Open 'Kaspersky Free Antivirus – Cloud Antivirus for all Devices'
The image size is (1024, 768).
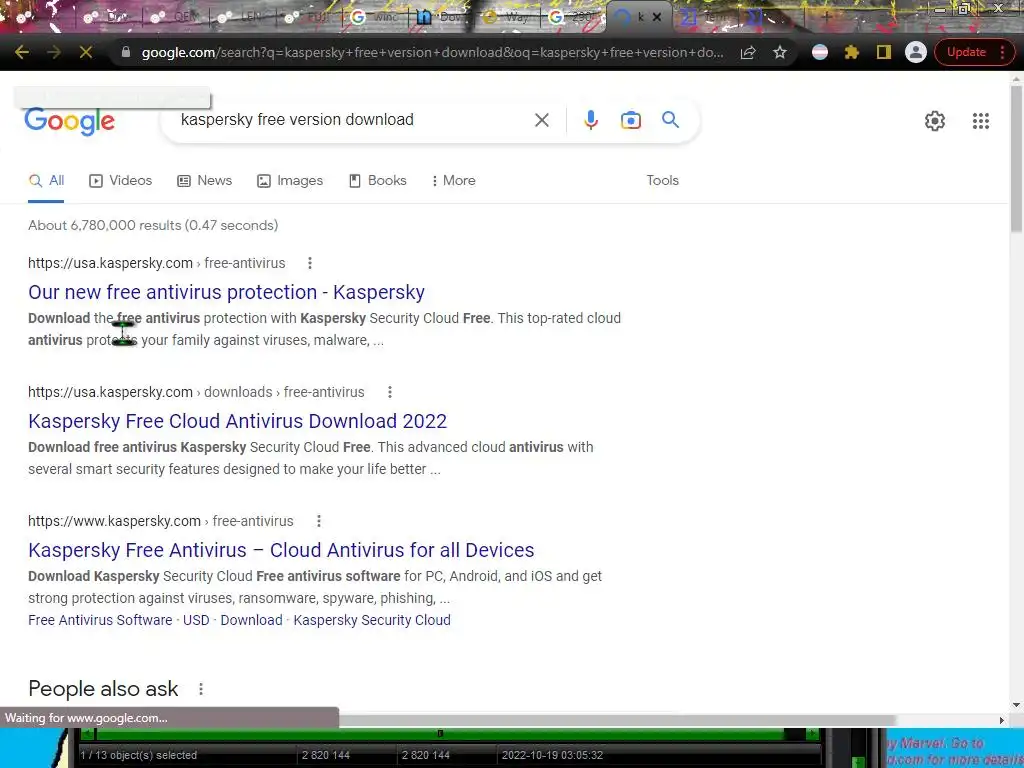tap(281, 550)
